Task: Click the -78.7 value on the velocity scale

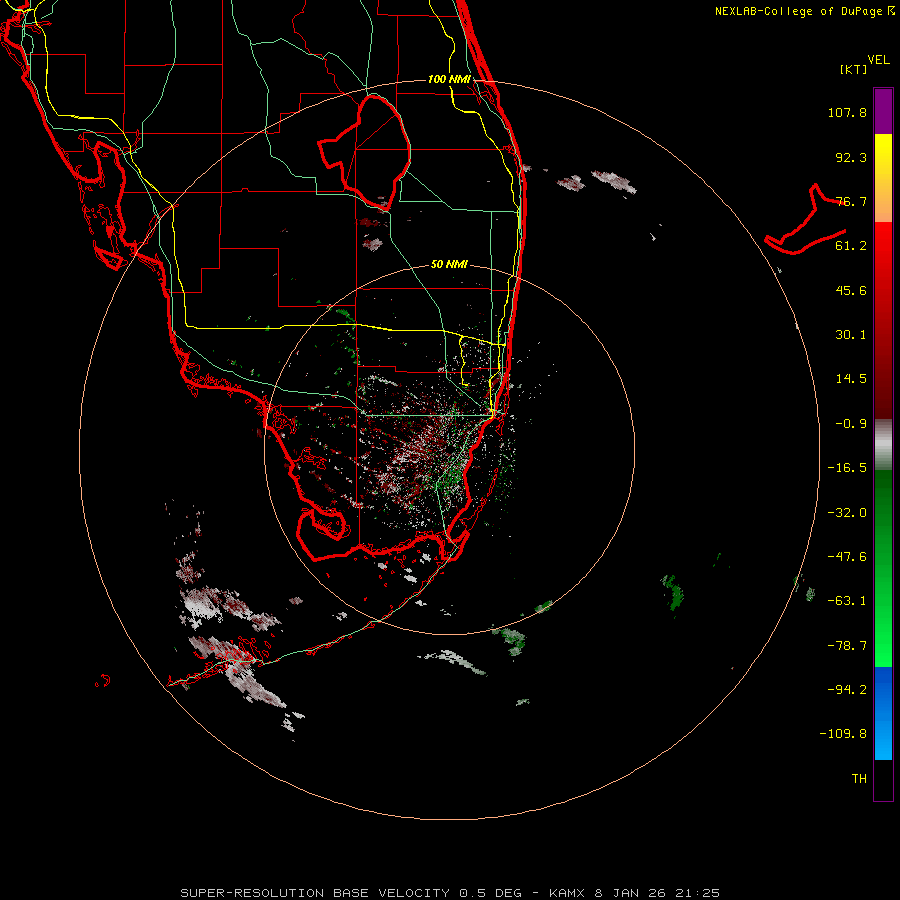Action: pyautogui.click(x=847, y=646)
